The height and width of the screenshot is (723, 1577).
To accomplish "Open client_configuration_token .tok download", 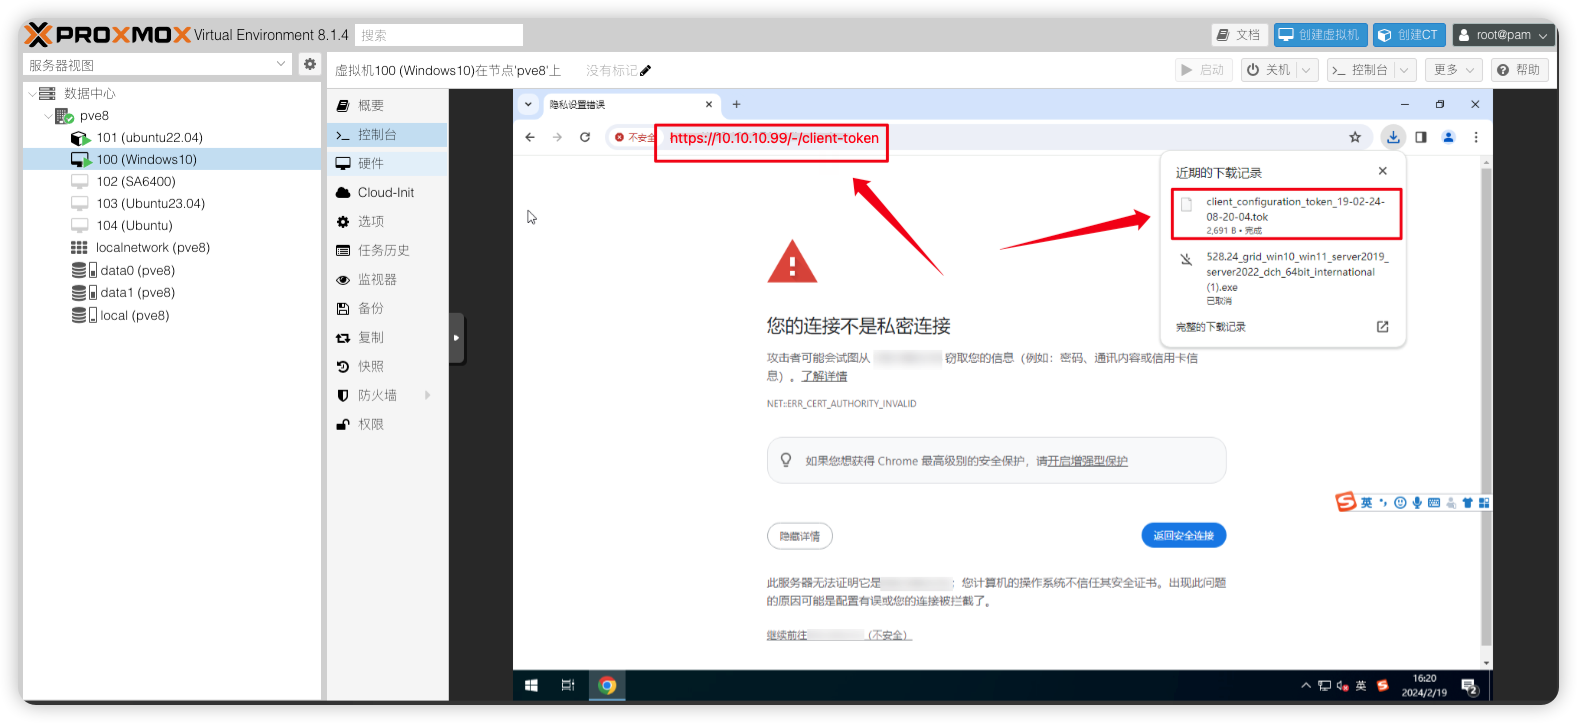I will tap(1286, 215).
